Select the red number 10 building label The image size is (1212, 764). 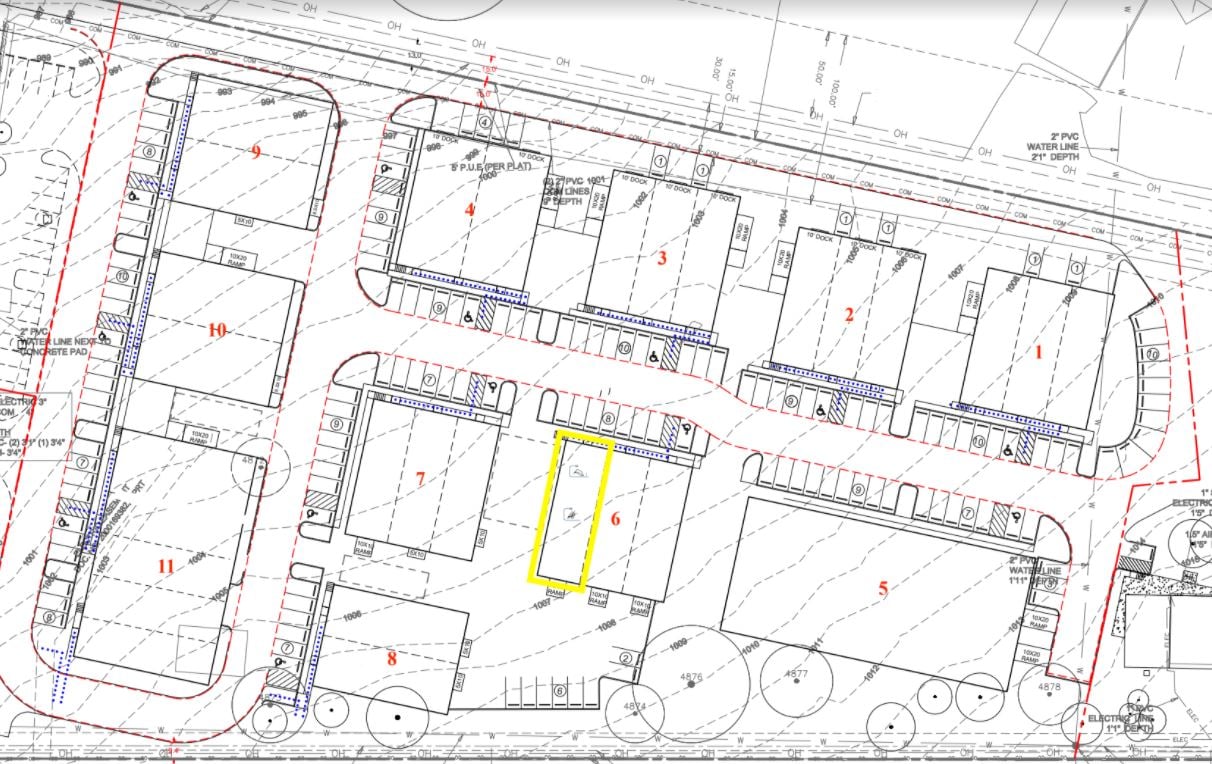[218, 329]
